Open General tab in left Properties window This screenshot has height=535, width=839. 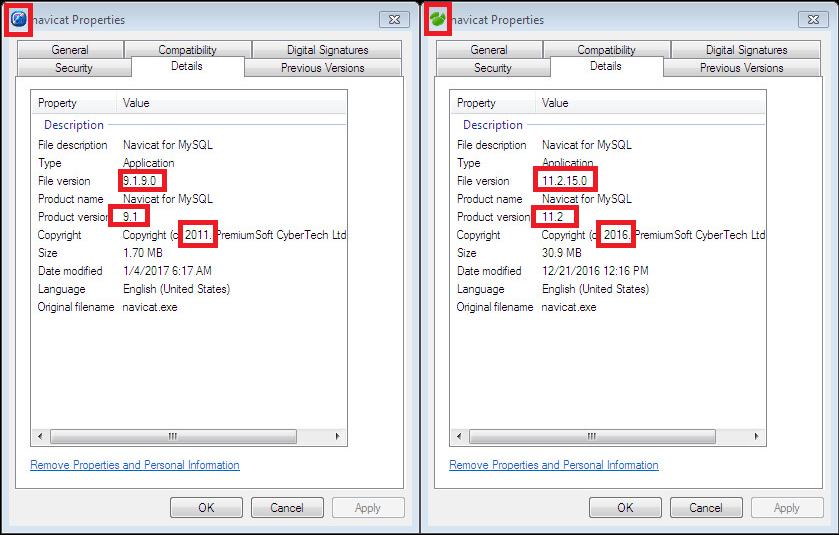click(70, 50)
